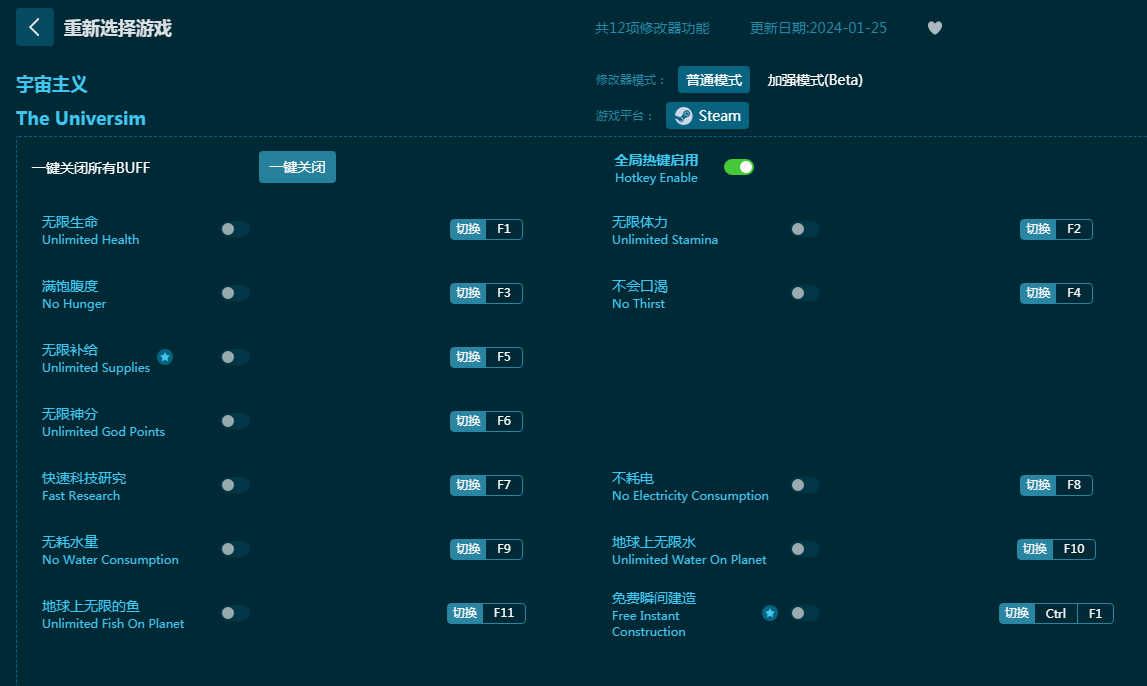Click 切换 button for F7 hotkey
1147x686 pixels.
pos(468,485)
